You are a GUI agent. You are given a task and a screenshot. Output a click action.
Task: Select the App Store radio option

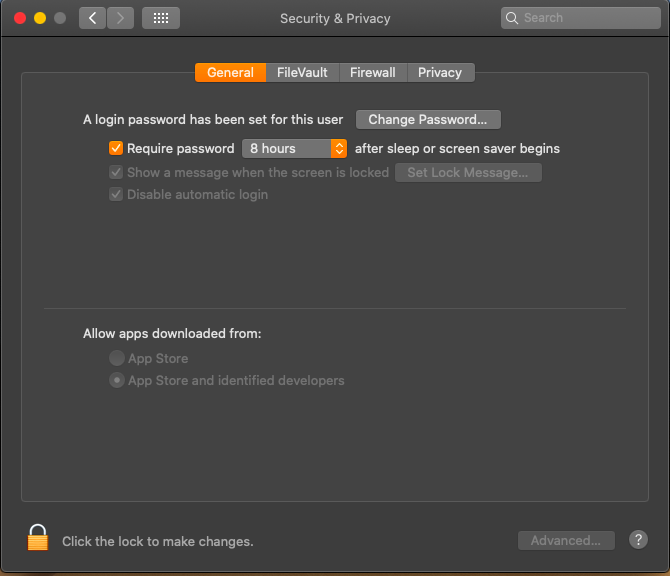click(x=117, y=358)
